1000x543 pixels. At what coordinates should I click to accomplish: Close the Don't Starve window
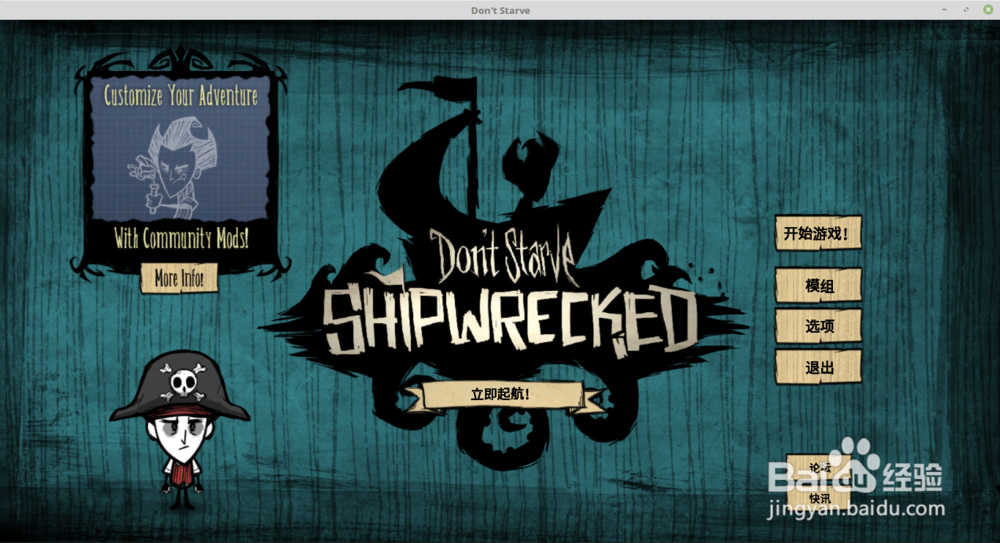[x=988, y=10]
